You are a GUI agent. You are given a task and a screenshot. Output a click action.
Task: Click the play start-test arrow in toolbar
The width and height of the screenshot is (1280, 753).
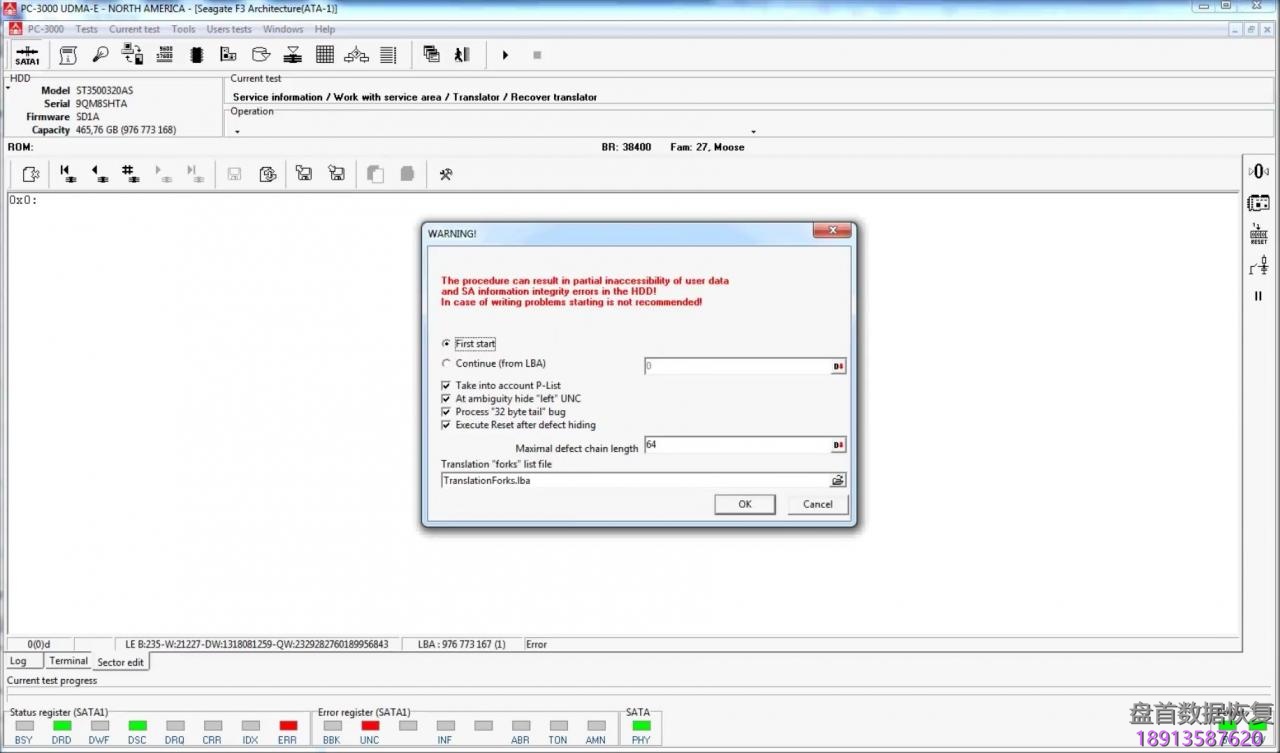505,55
